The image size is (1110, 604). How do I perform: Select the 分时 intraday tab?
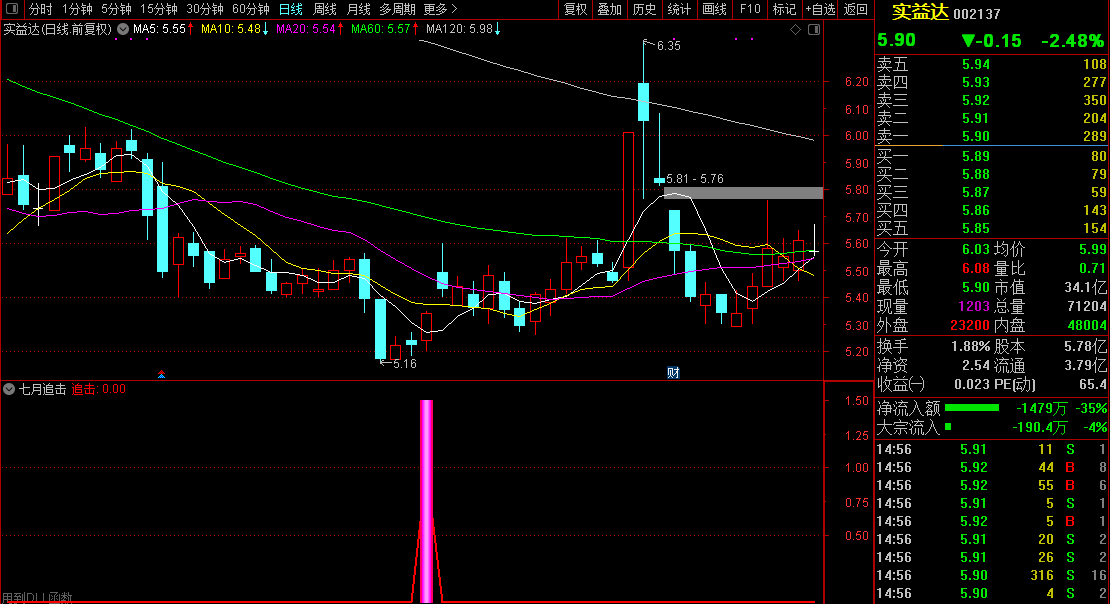click(40, 9)
